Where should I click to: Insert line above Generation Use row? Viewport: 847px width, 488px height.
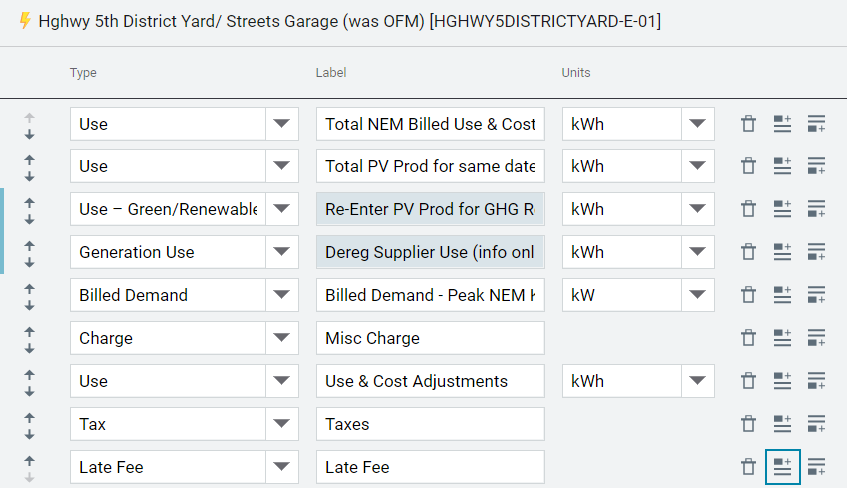click(782, 252)
